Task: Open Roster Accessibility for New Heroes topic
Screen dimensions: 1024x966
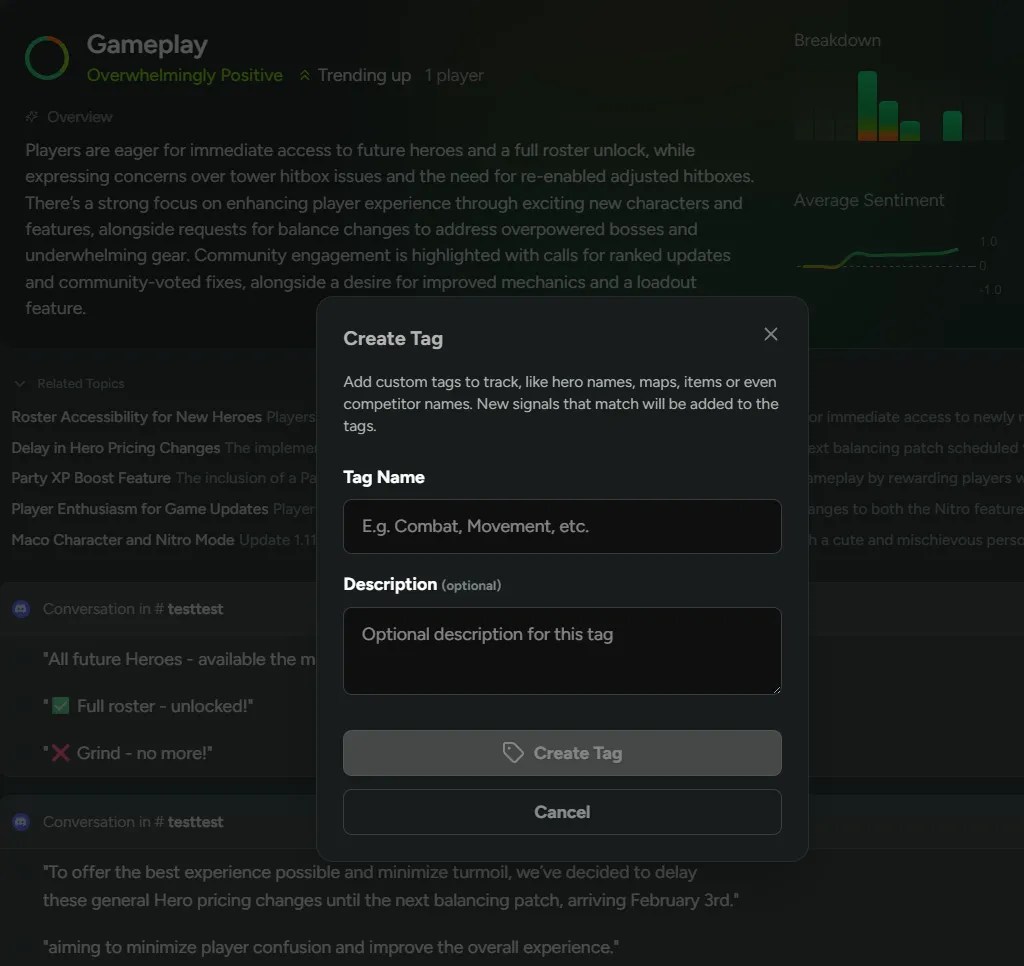Action: 136,417
